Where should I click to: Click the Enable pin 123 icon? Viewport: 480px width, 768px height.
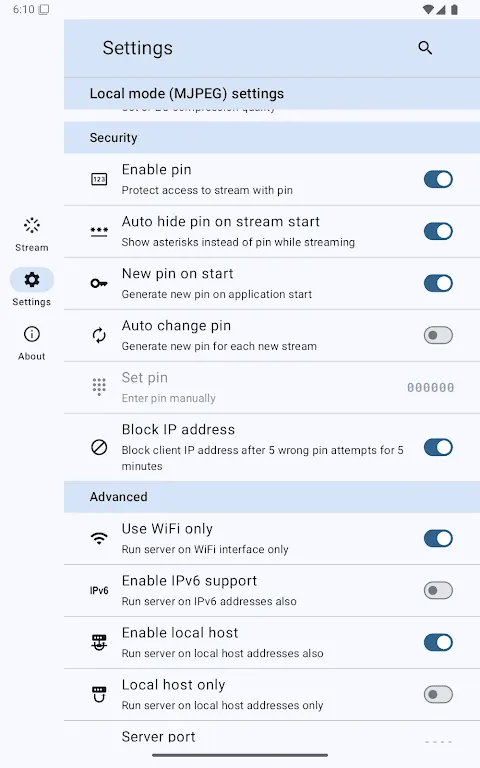coord(99,179)
